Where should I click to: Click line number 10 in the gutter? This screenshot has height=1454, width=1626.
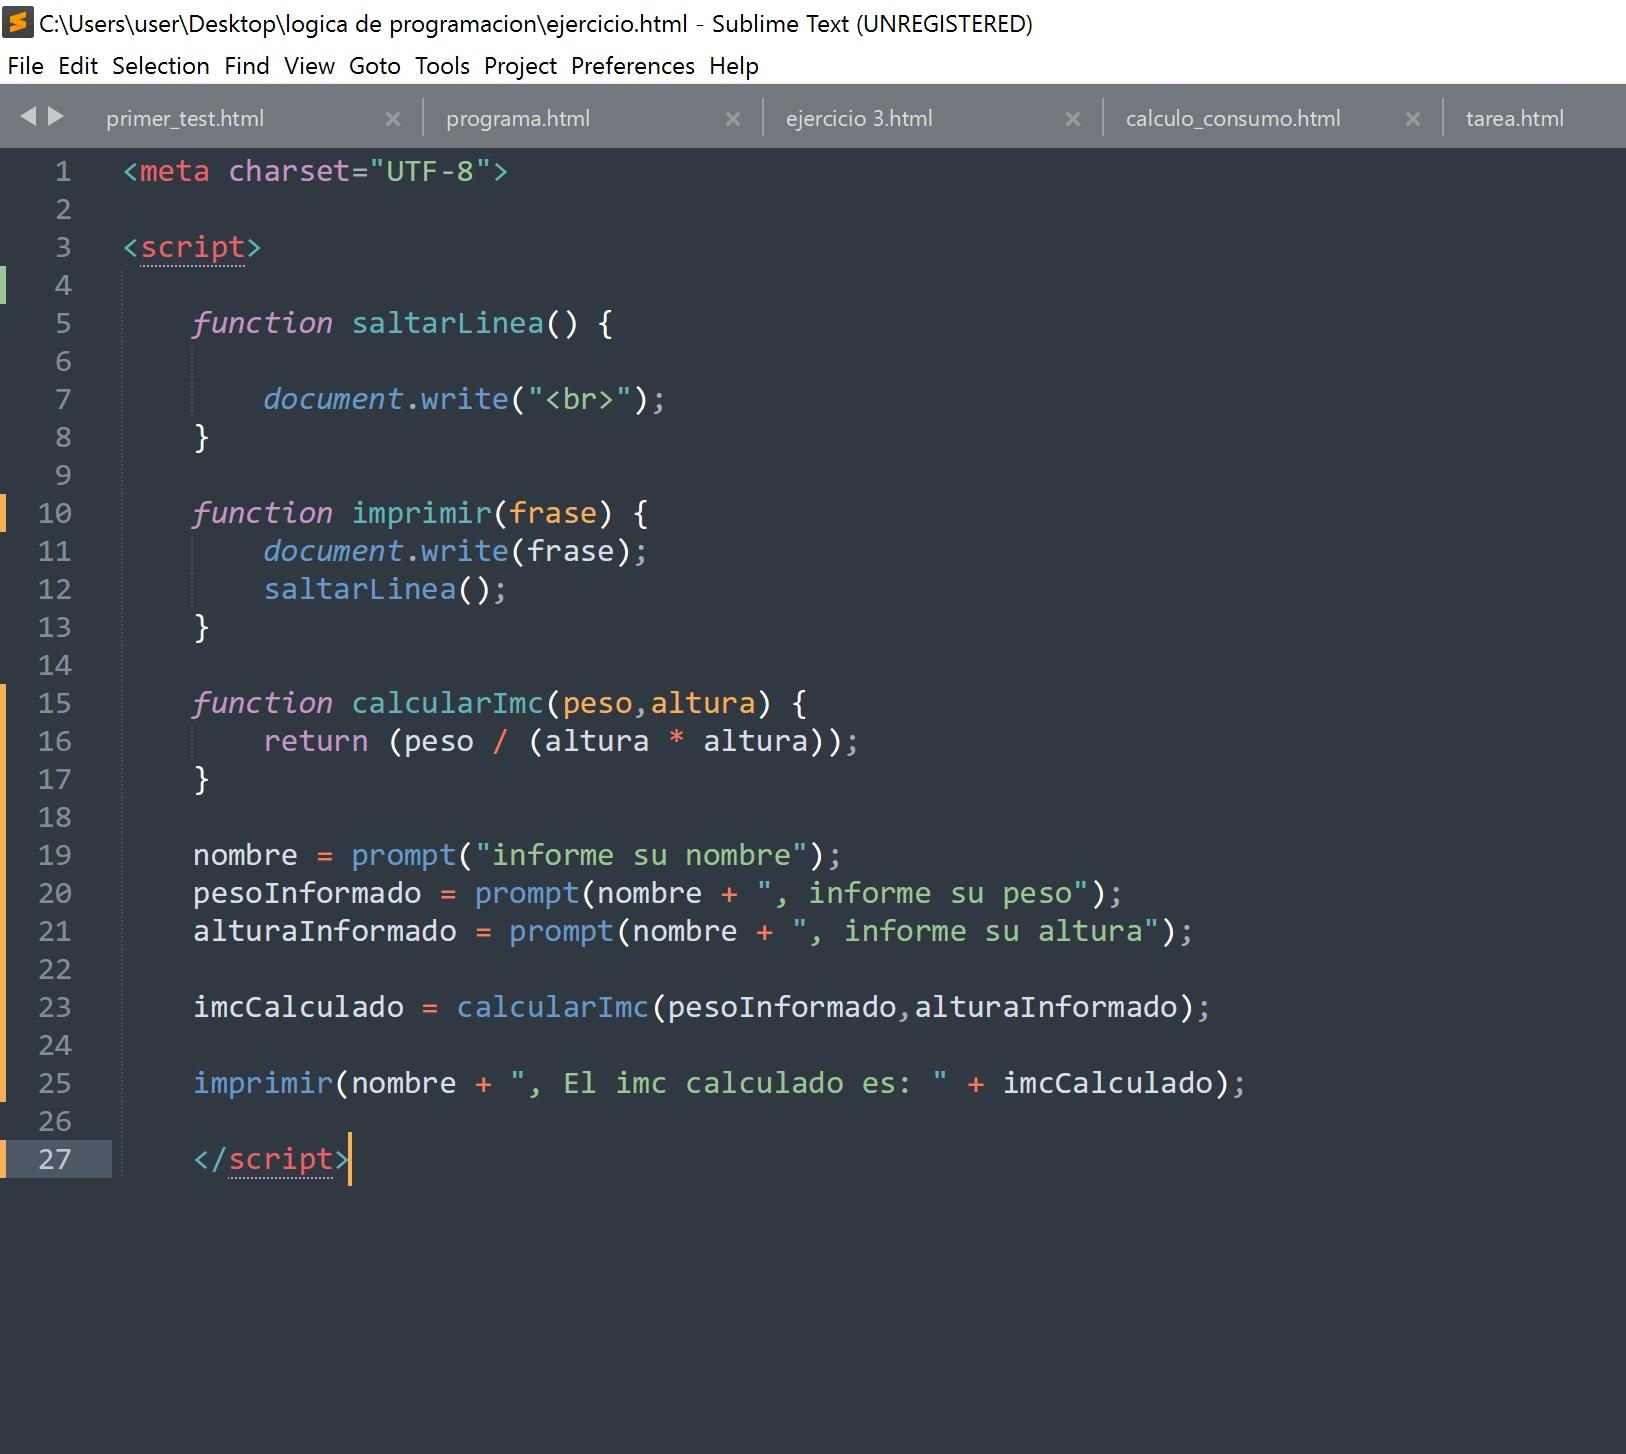[55, 514]
